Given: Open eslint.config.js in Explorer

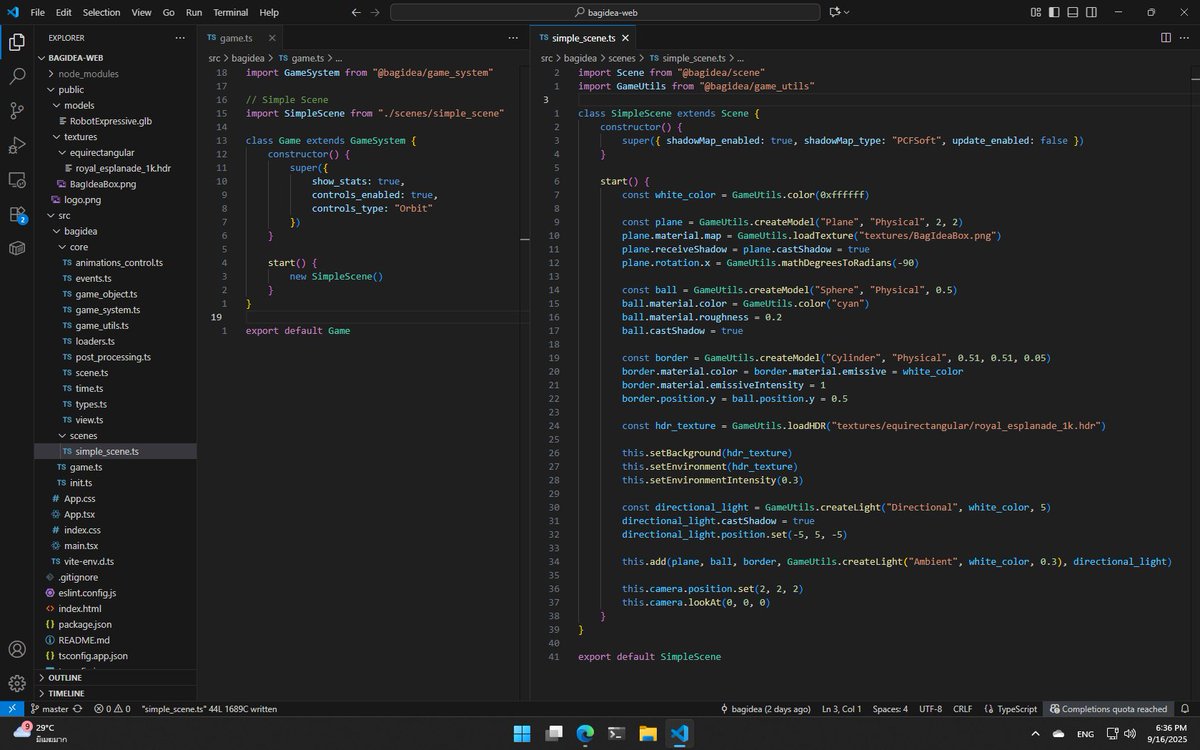Looking at the screenshot, I should [87, 593].
